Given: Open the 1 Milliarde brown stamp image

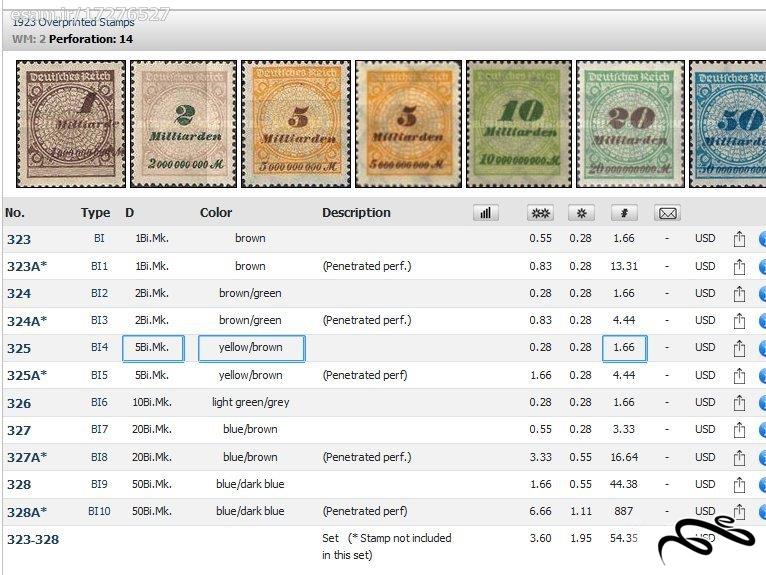Looking at the screenshot, I should [71, 124].
